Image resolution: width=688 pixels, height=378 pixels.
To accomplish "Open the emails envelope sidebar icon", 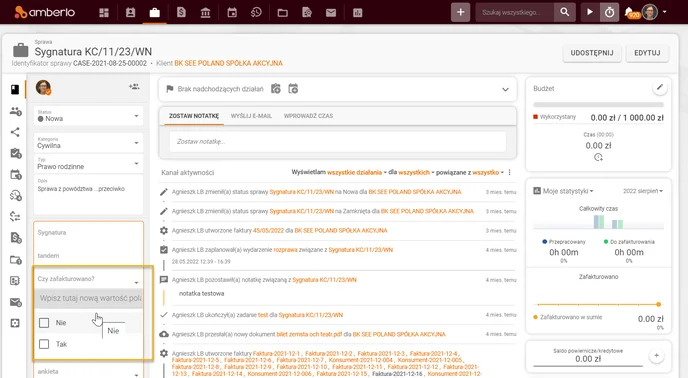I will click(x=15, y=302).
